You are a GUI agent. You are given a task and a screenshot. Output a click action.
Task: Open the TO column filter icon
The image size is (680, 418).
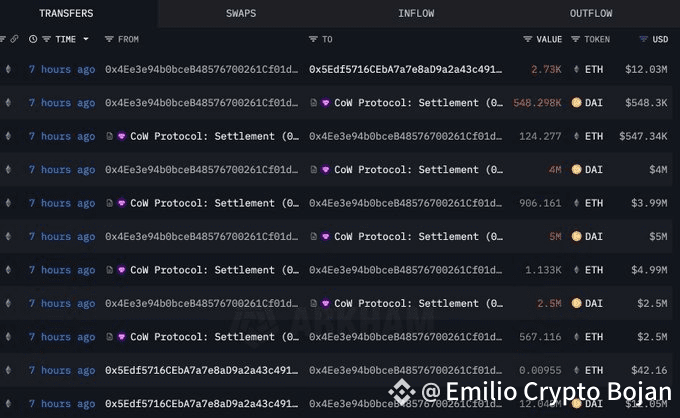tap(313, 39)
